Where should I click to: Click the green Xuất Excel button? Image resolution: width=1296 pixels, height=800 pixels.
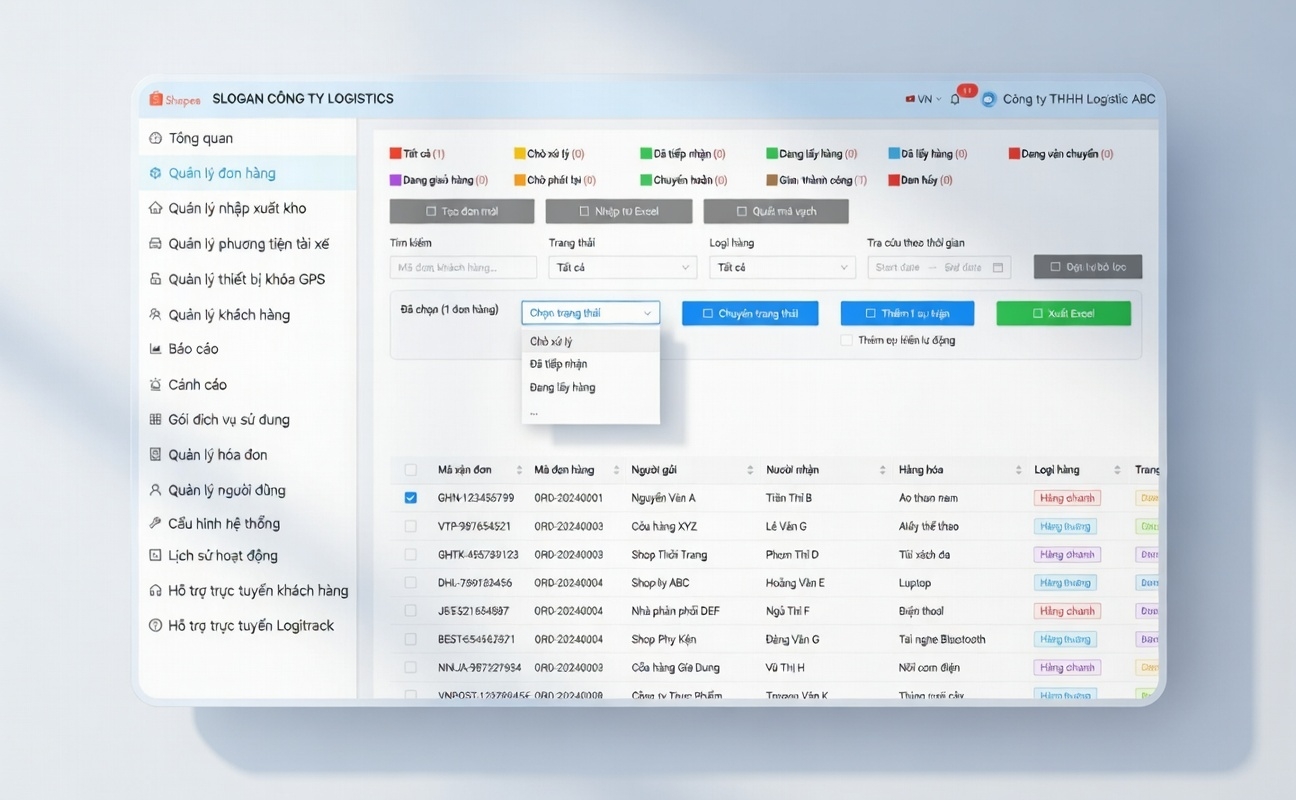point(1063,312)
